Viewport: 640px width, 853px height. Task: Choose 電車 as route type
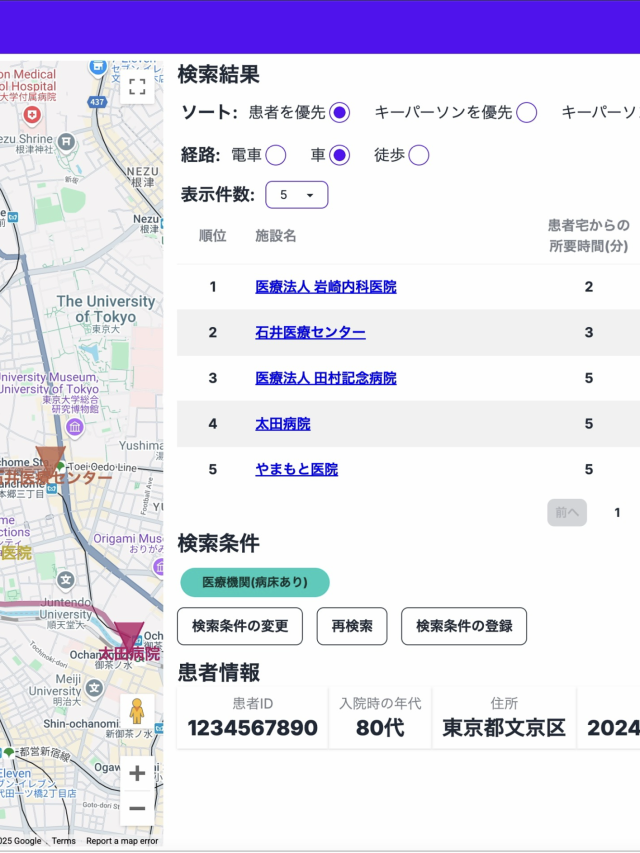coord(276,155)
